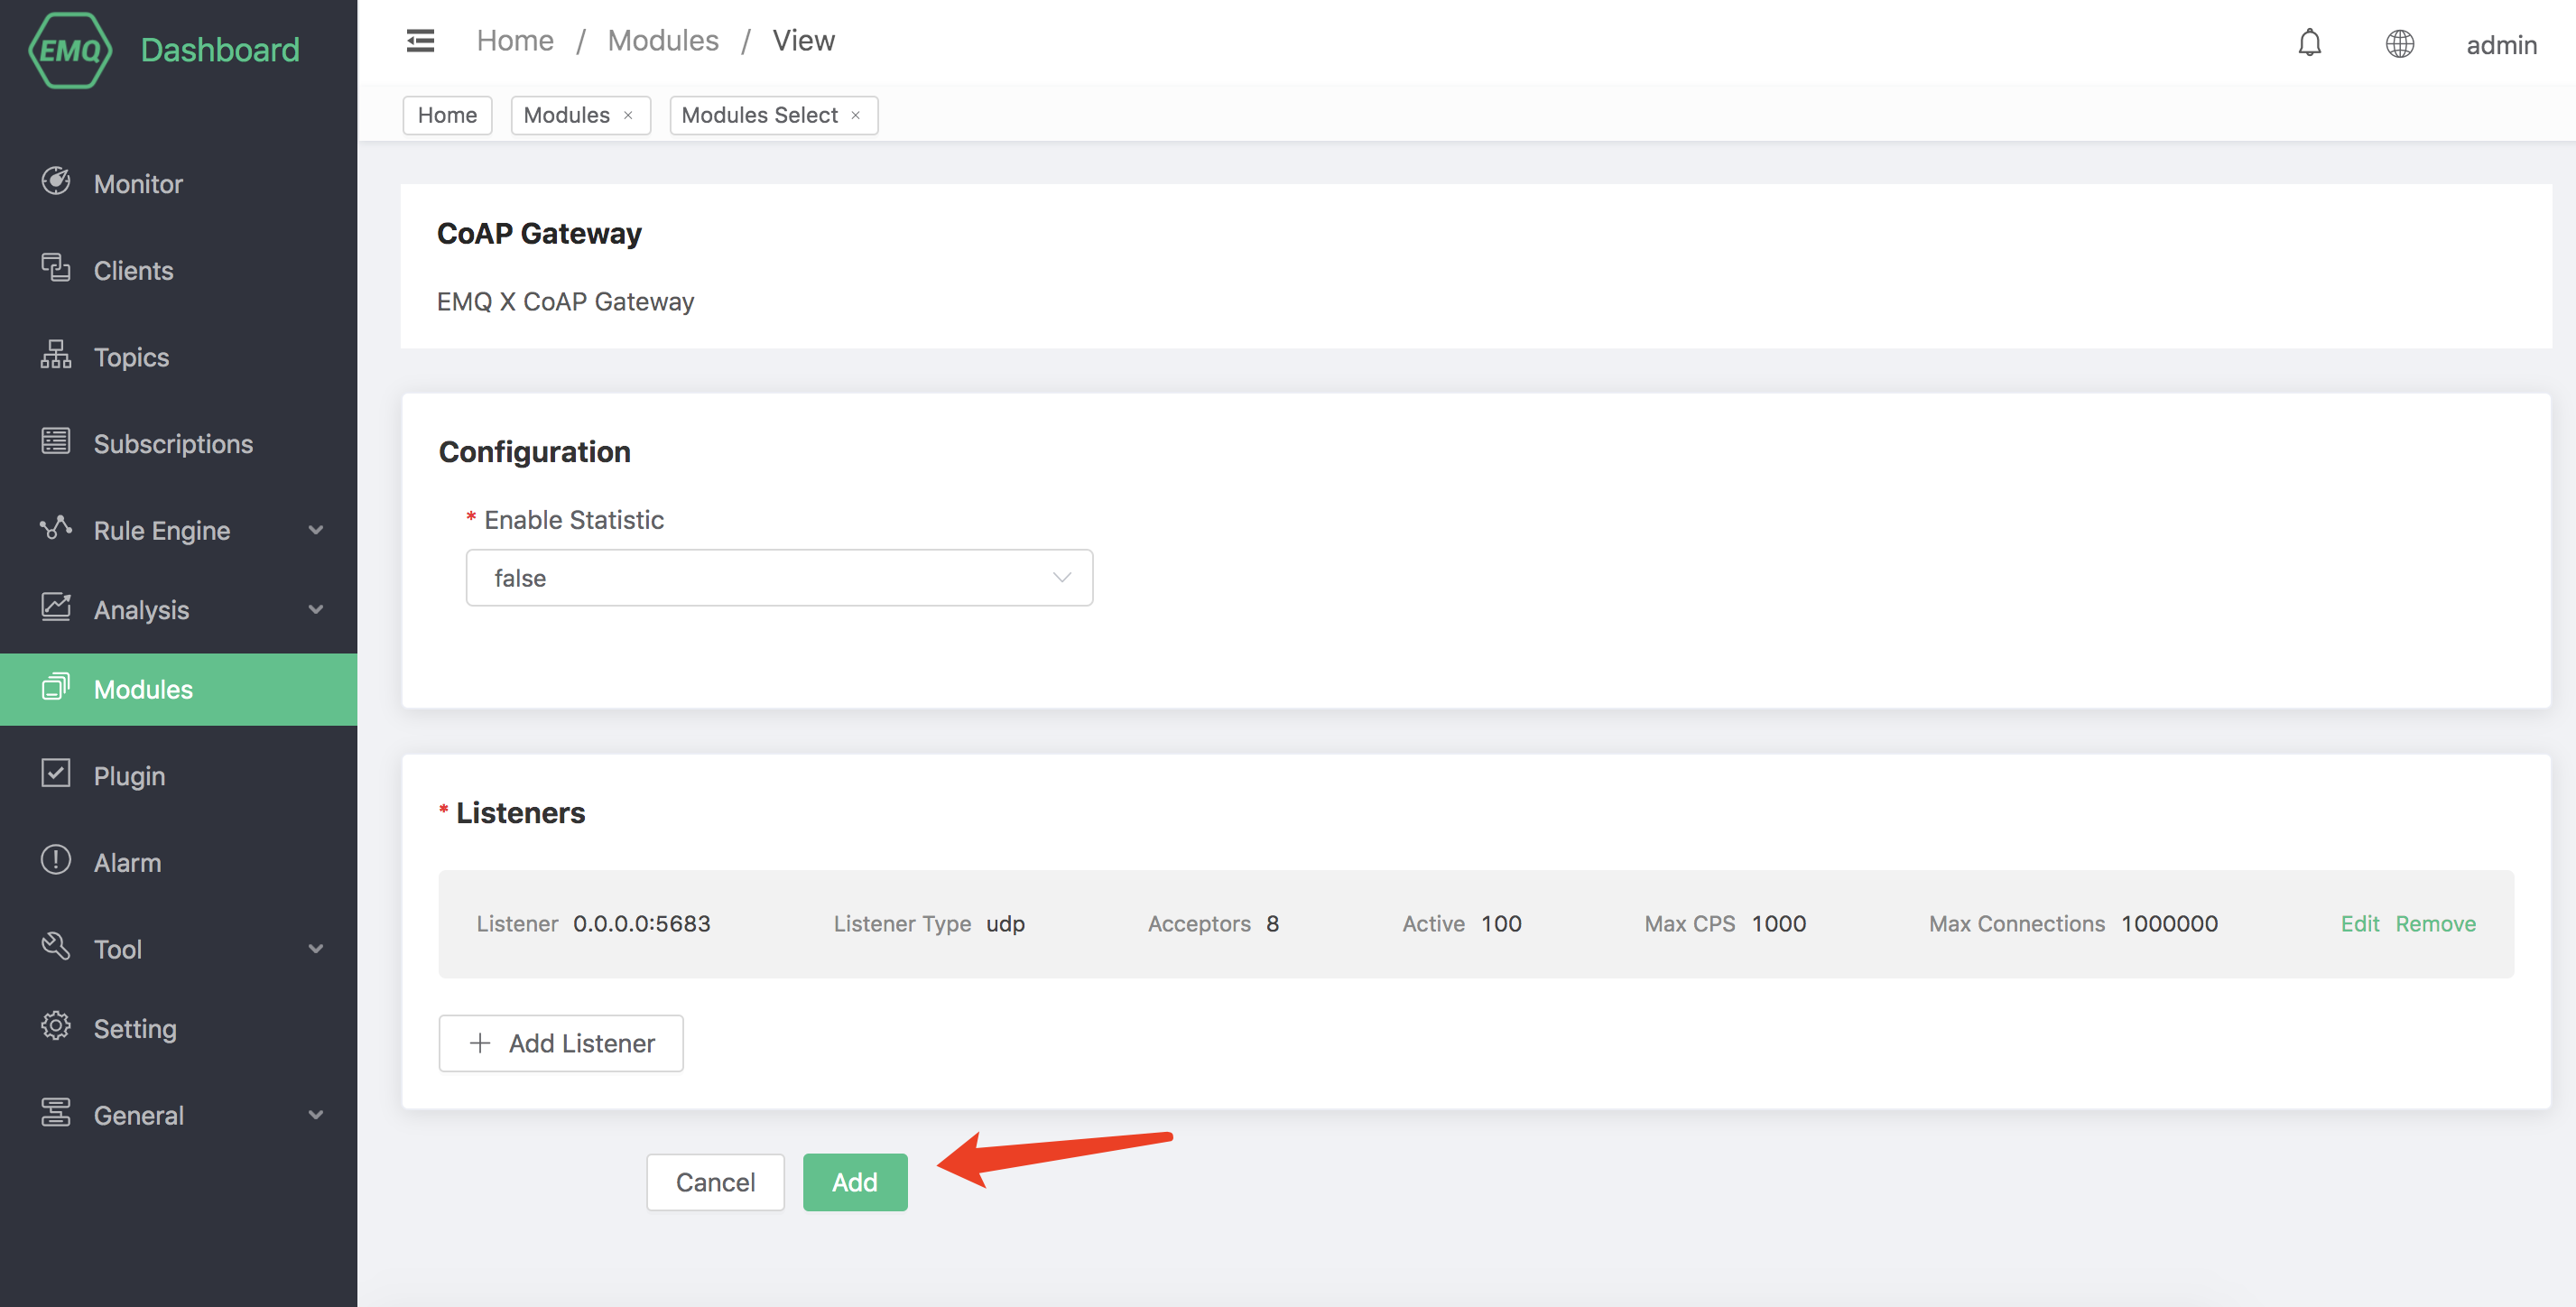Click Edit on the 0.0.0.0:5683 listener
The width and height of the screenshot is (2576, 1307).
pyautogui.click(x=2360, y=924)
